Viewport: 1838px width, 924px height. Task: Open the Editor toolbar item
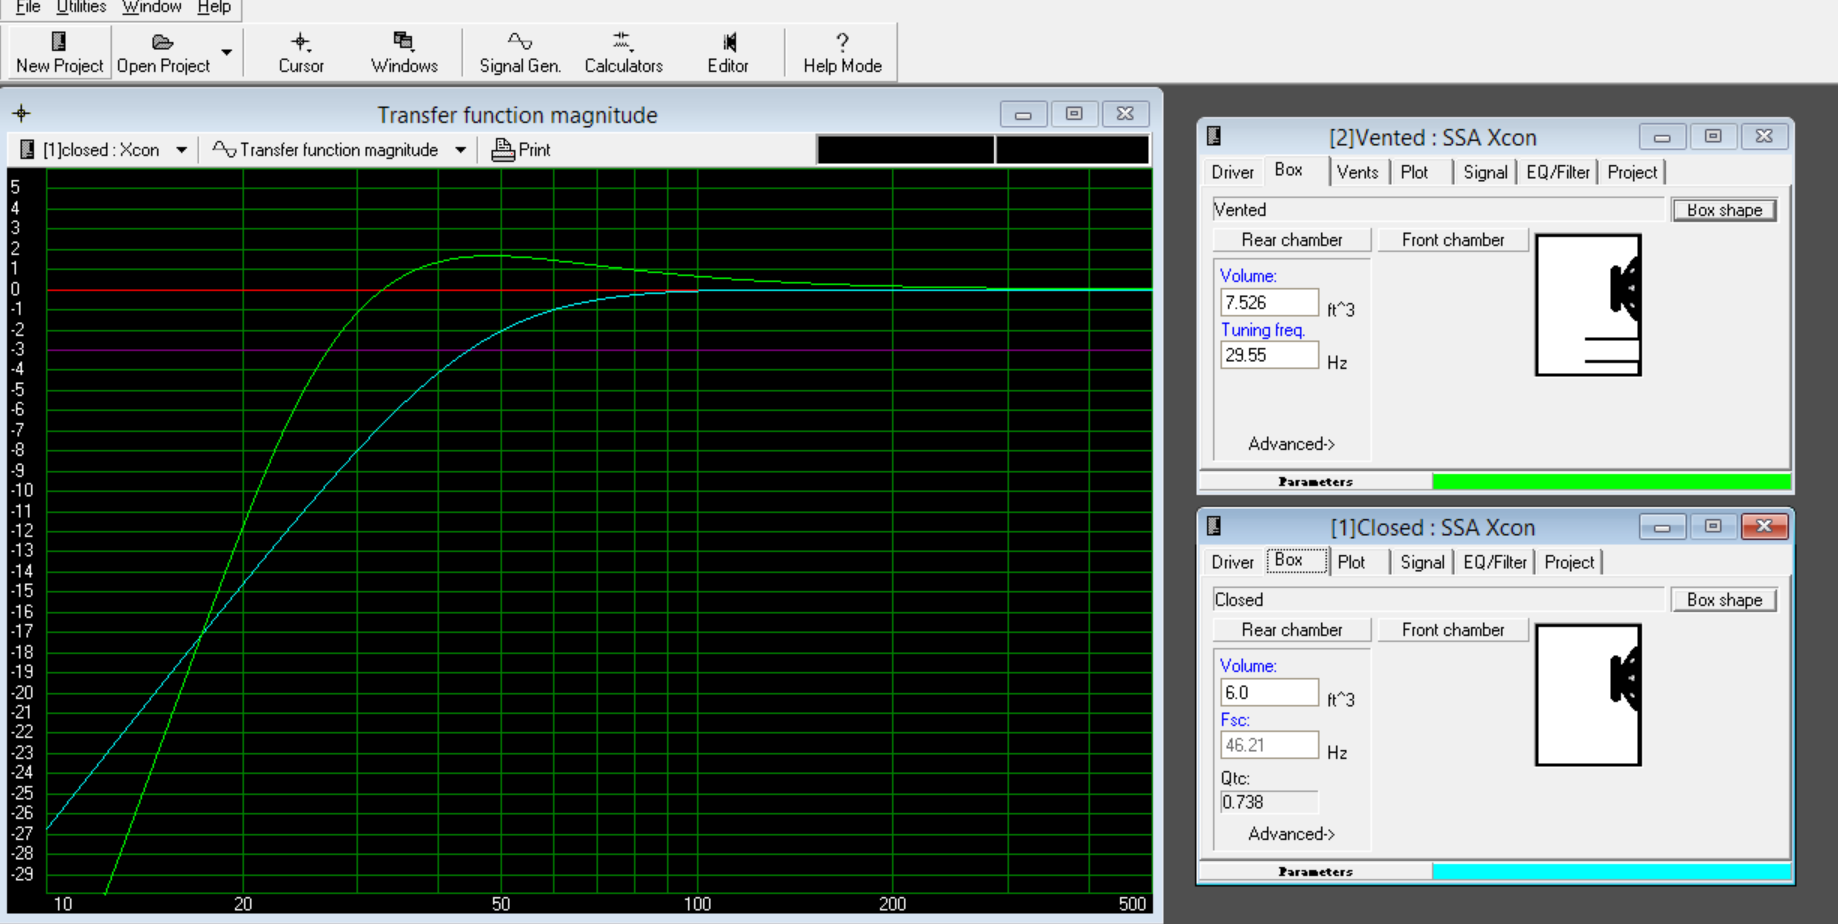(x=728, y=52)
